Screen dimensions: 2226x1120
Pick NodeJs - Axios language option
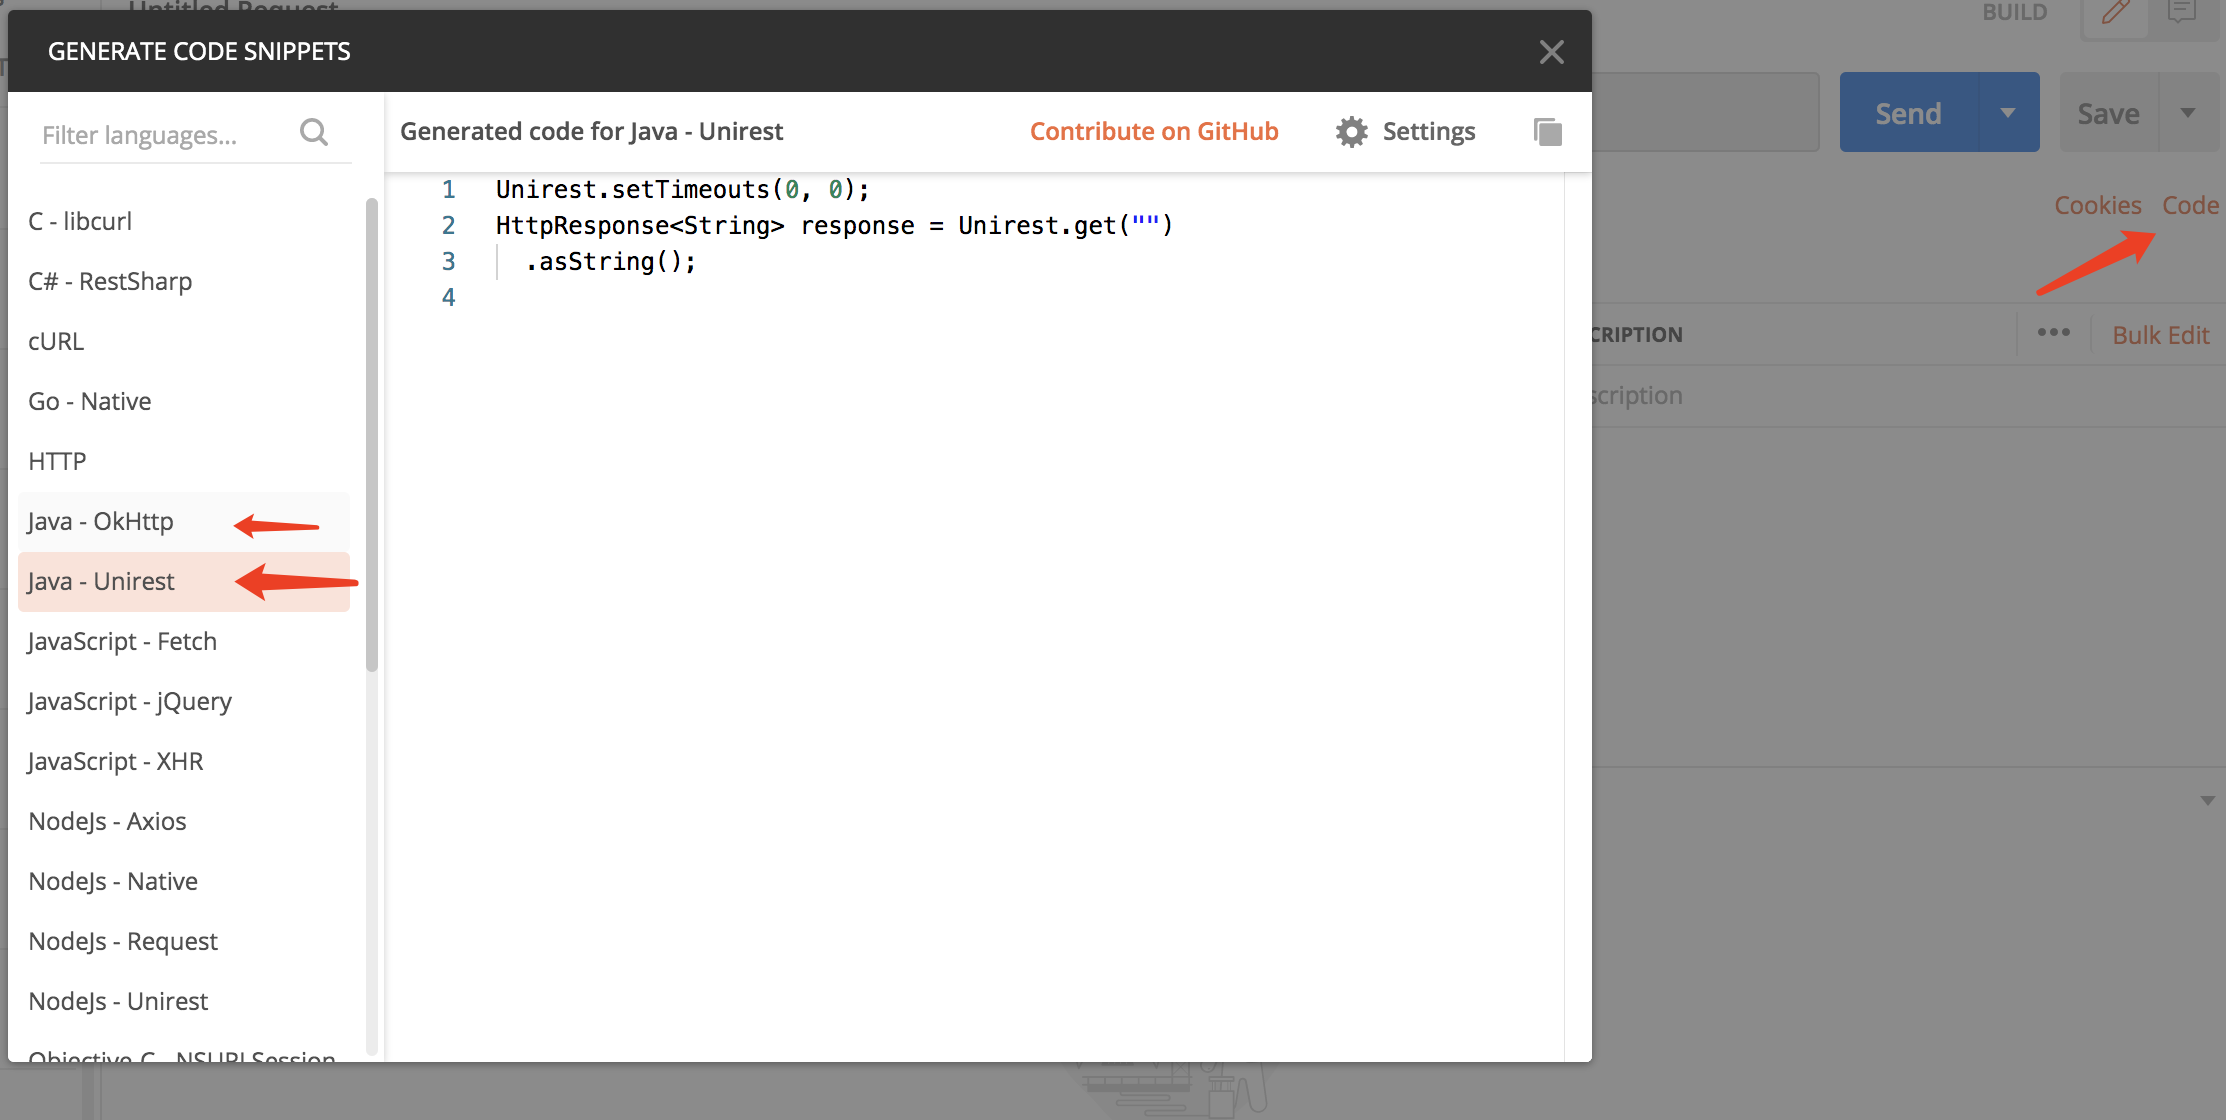point(107,821)
